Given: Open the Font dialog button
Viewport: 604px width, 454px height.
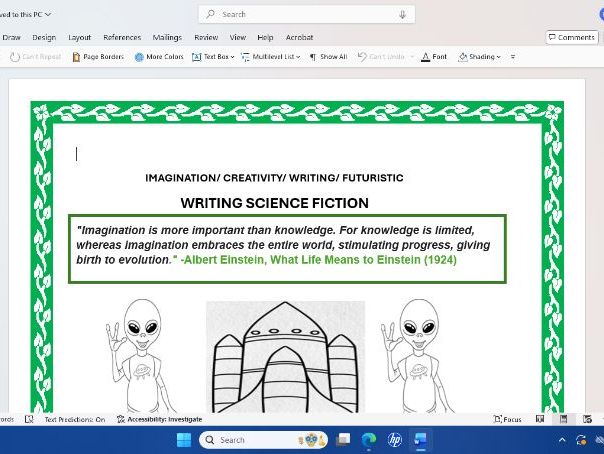Looking at the screenshot, I should (434, 57).
